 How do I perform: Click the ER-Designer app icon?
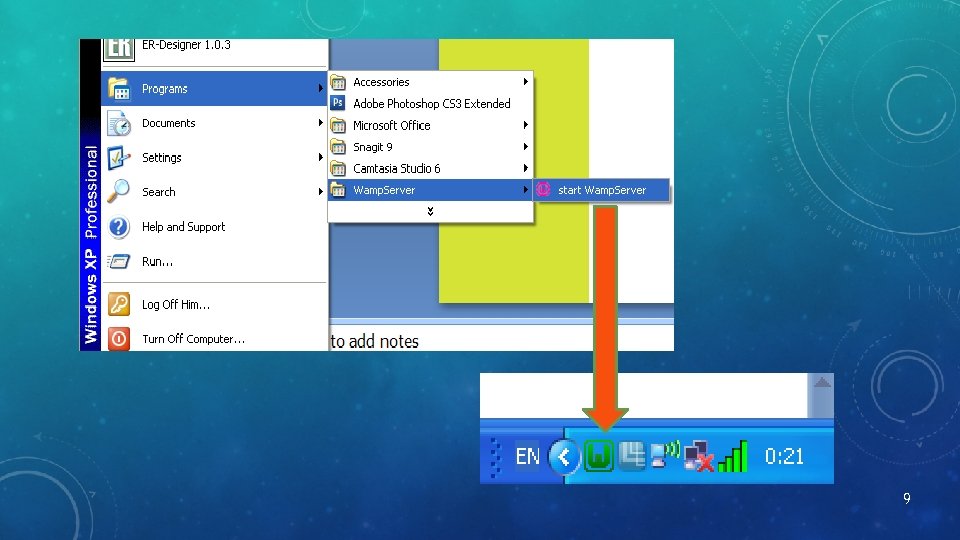[x=119, y=50]
